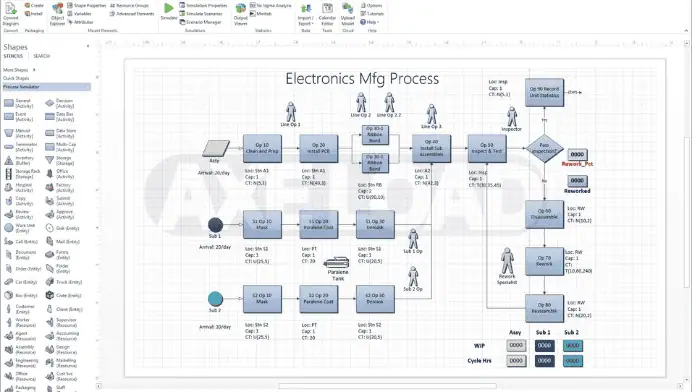Select the Op 70 Rework activity box
The width and height of the screenshot is (692, 392).
tap(544, 261)
